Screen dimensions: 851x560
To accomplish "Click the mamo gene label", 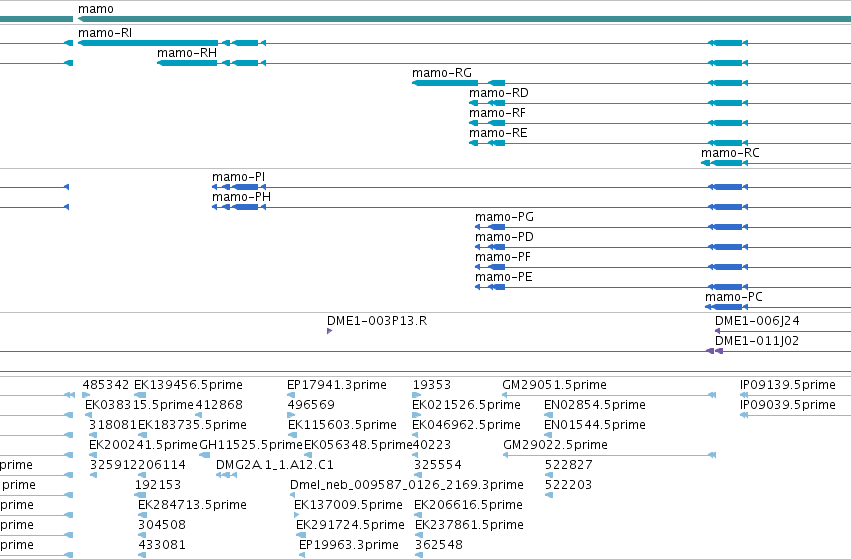I will tap(96, 9).
